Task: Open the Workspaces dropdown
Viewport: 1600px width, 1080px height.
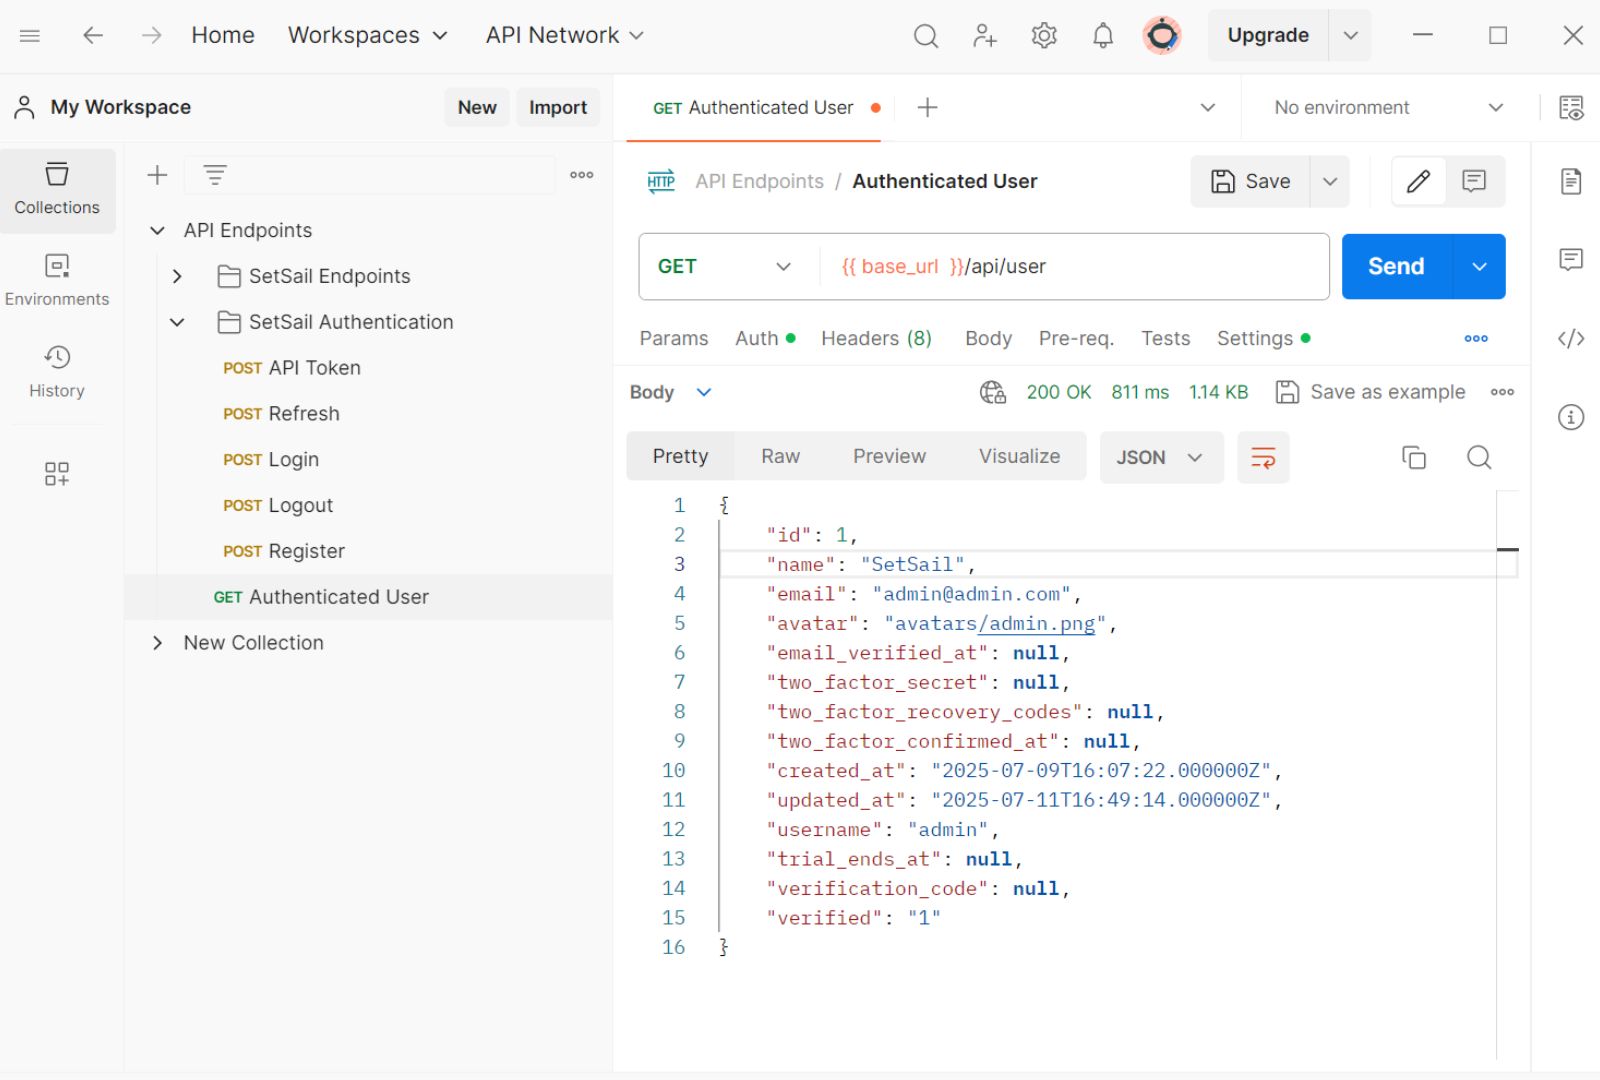Action: 367,36
